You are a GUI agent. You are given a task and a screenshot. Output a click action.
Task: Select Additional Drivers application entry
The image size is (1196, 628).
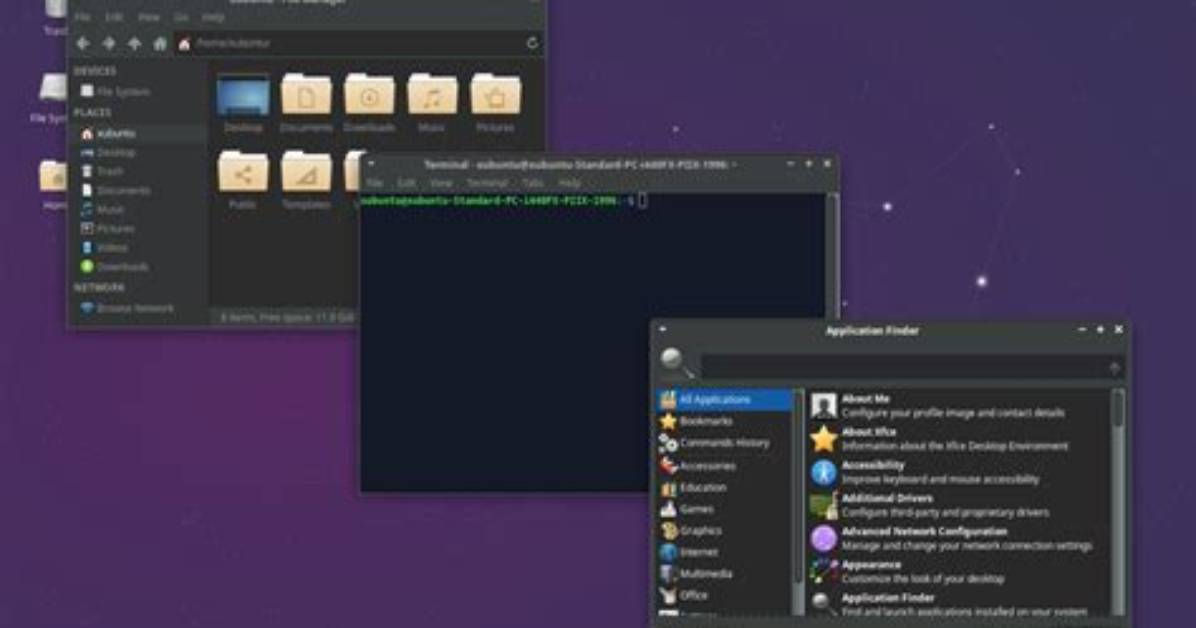tap(960, 505)
